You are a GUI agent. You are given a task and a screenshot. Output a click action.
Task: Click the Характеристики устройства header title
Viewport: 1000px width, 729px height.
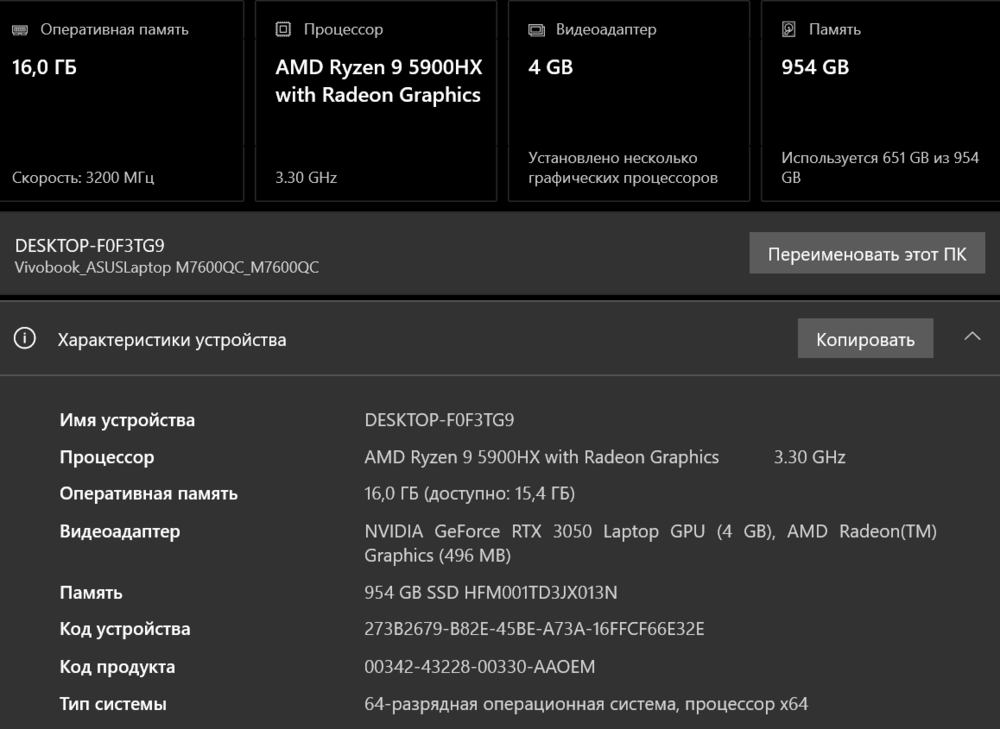[172, 340]
